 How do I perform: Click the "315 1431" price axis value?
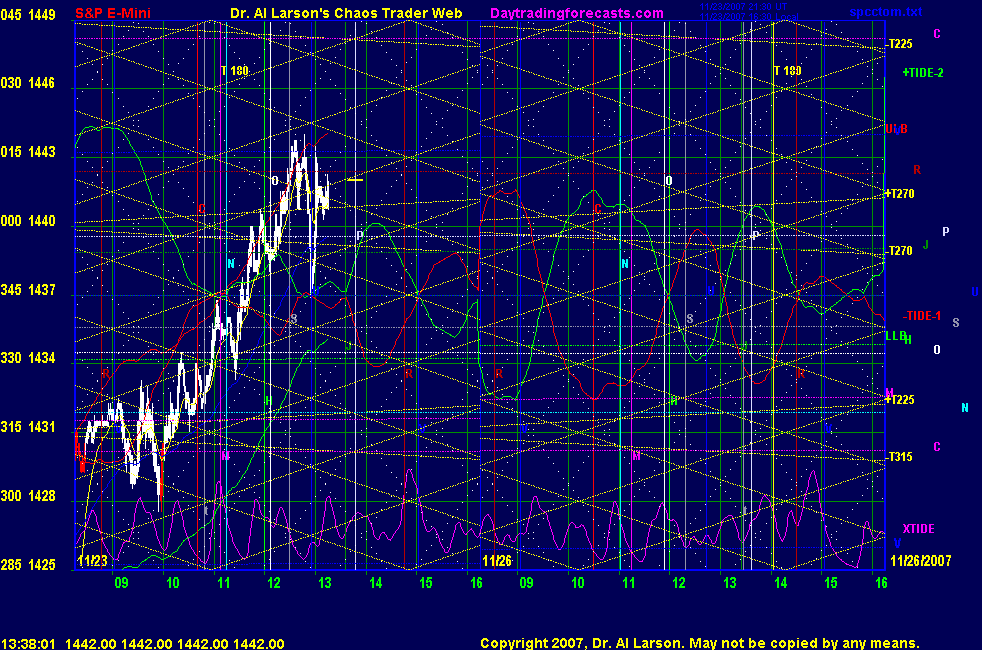(28, 426)
